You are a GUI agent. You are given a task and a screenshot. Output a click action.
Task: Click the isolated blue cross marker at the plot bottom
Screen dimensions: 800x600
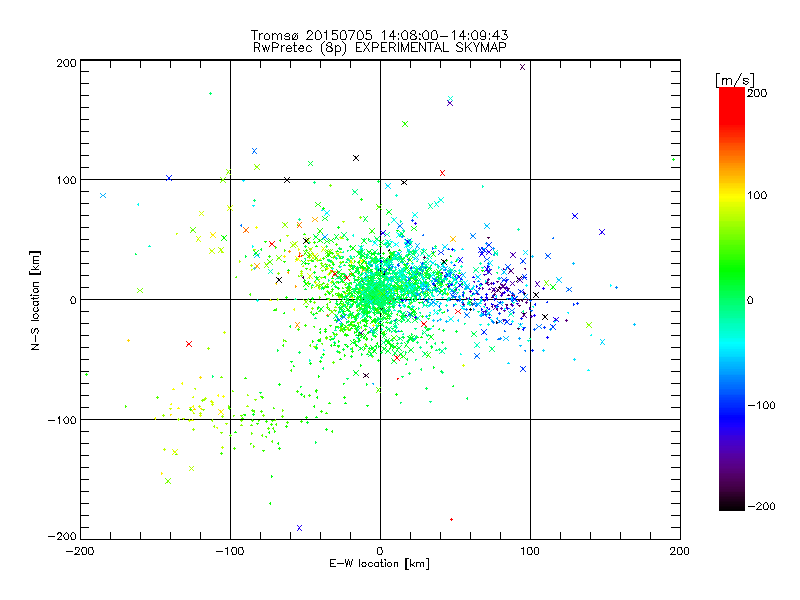(299, 528)
